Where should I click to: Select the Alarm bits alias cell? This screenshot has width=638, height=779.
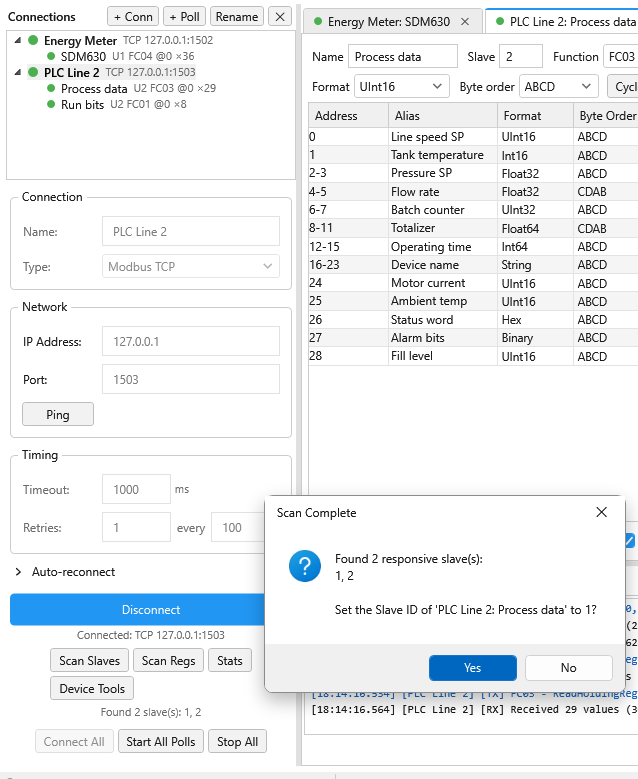coord(443,338)
